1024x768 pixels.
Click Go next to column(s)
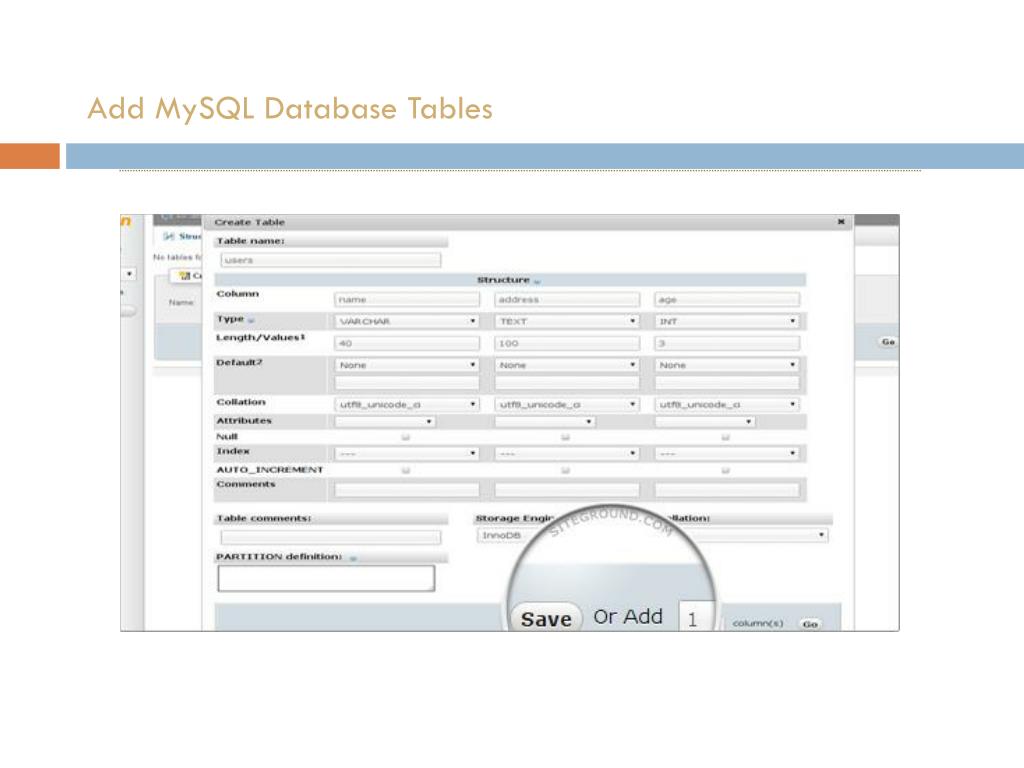coord(810,624)
